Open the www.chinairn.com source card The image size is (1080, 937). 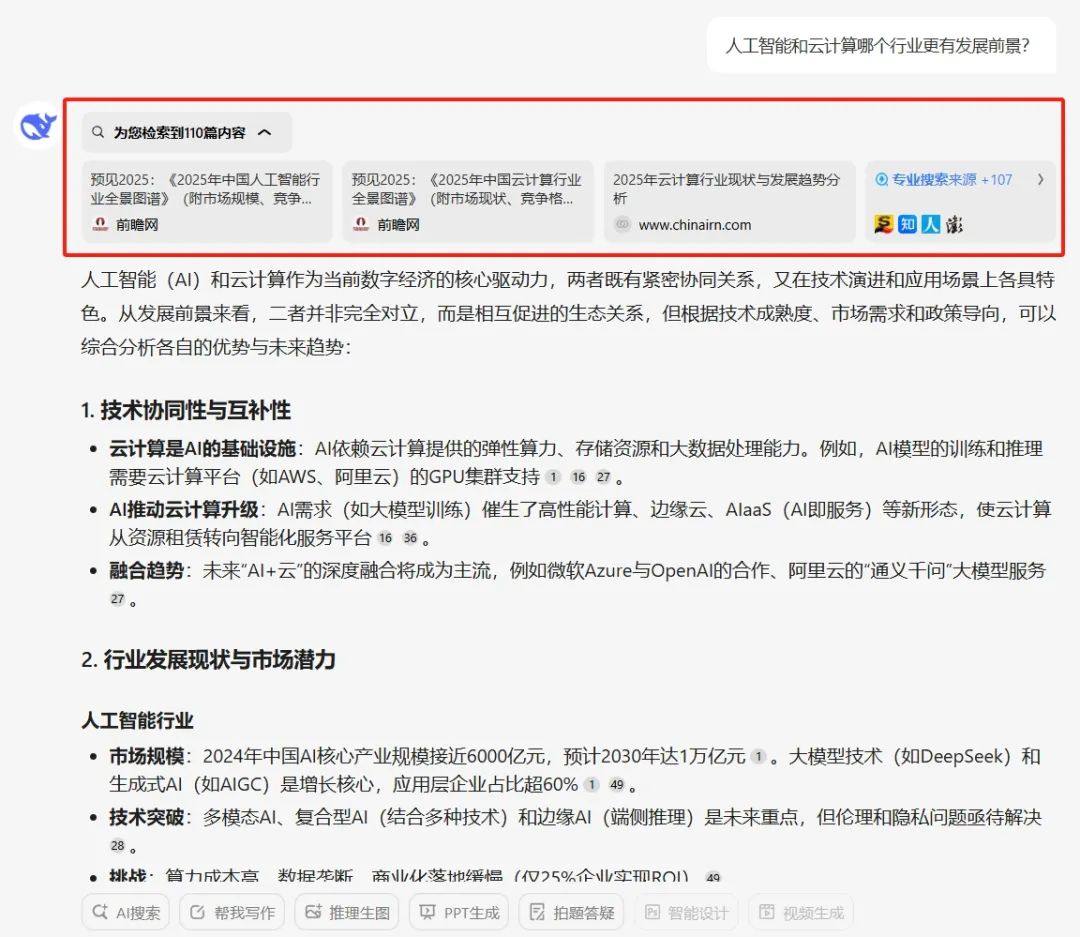[x=729, y=201]
